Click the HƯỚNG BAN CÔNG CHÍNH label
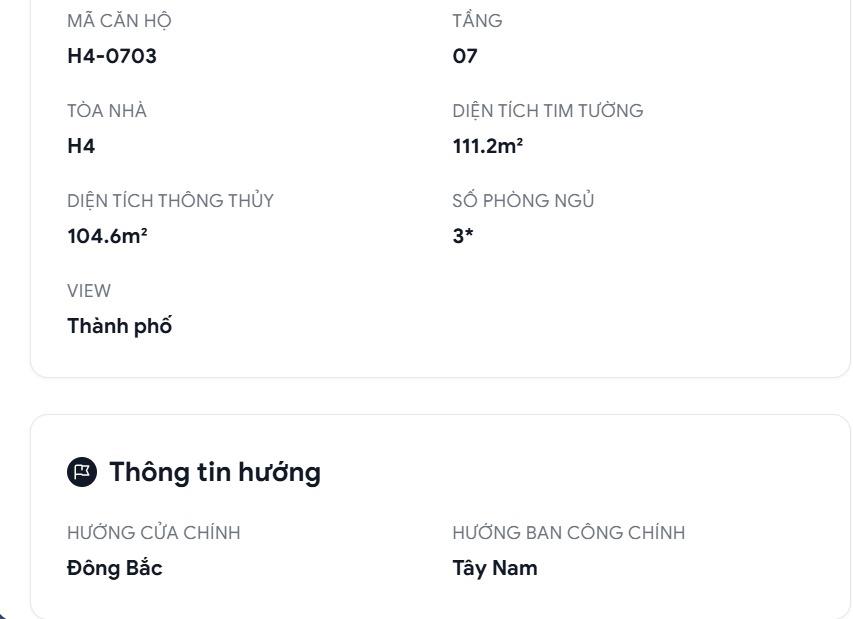Image resolution: width=853 pixels, height=619 pixels. click(568, 533)
